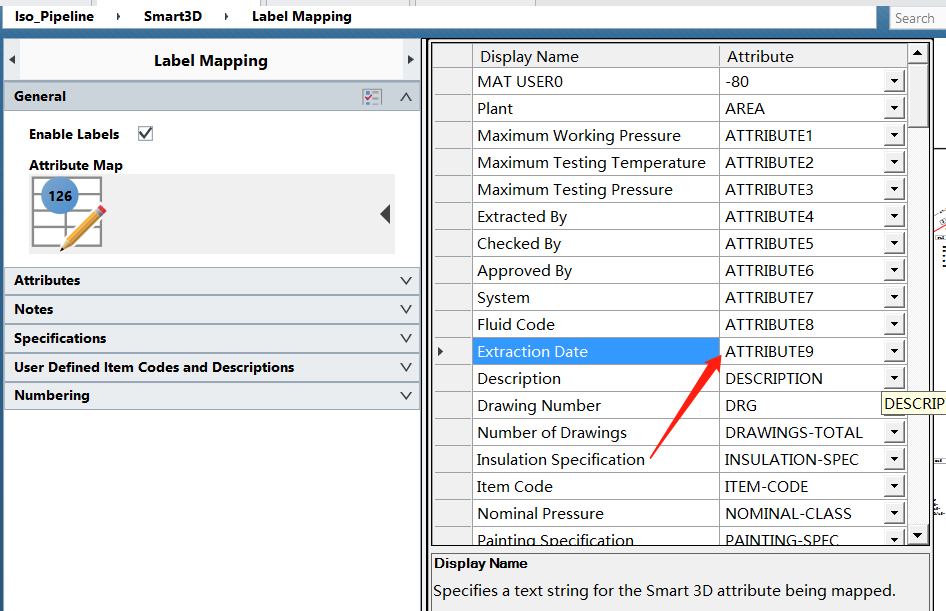Click the General section options checklist icon

372,97
